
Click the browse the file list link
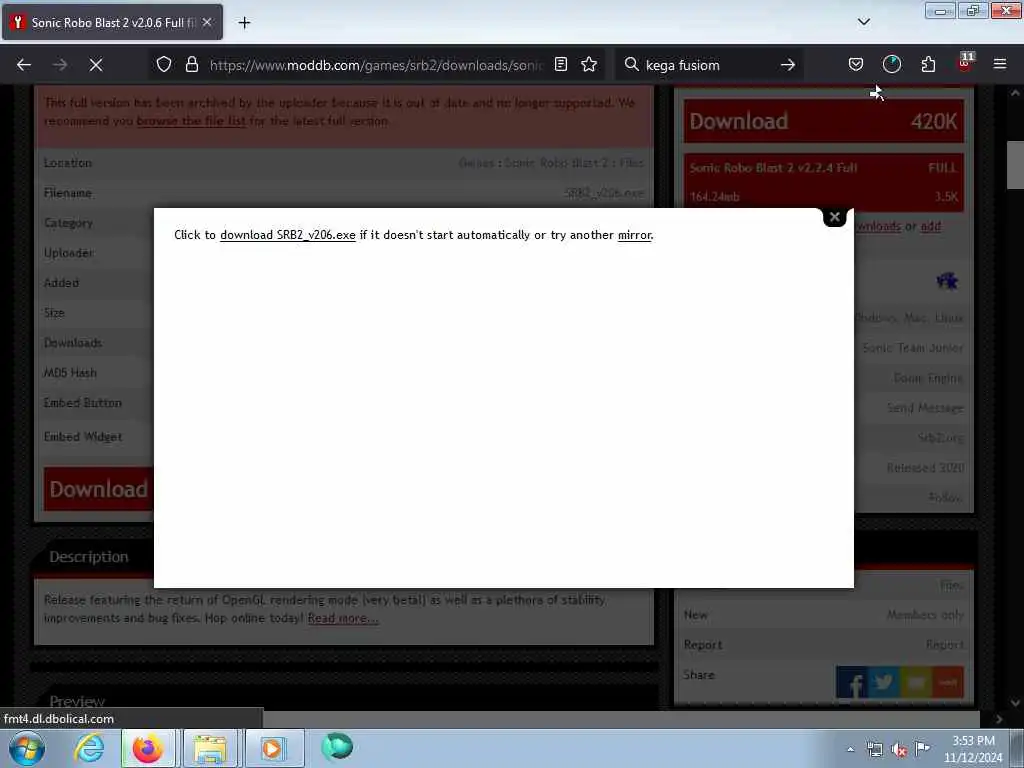click(191, 121)
